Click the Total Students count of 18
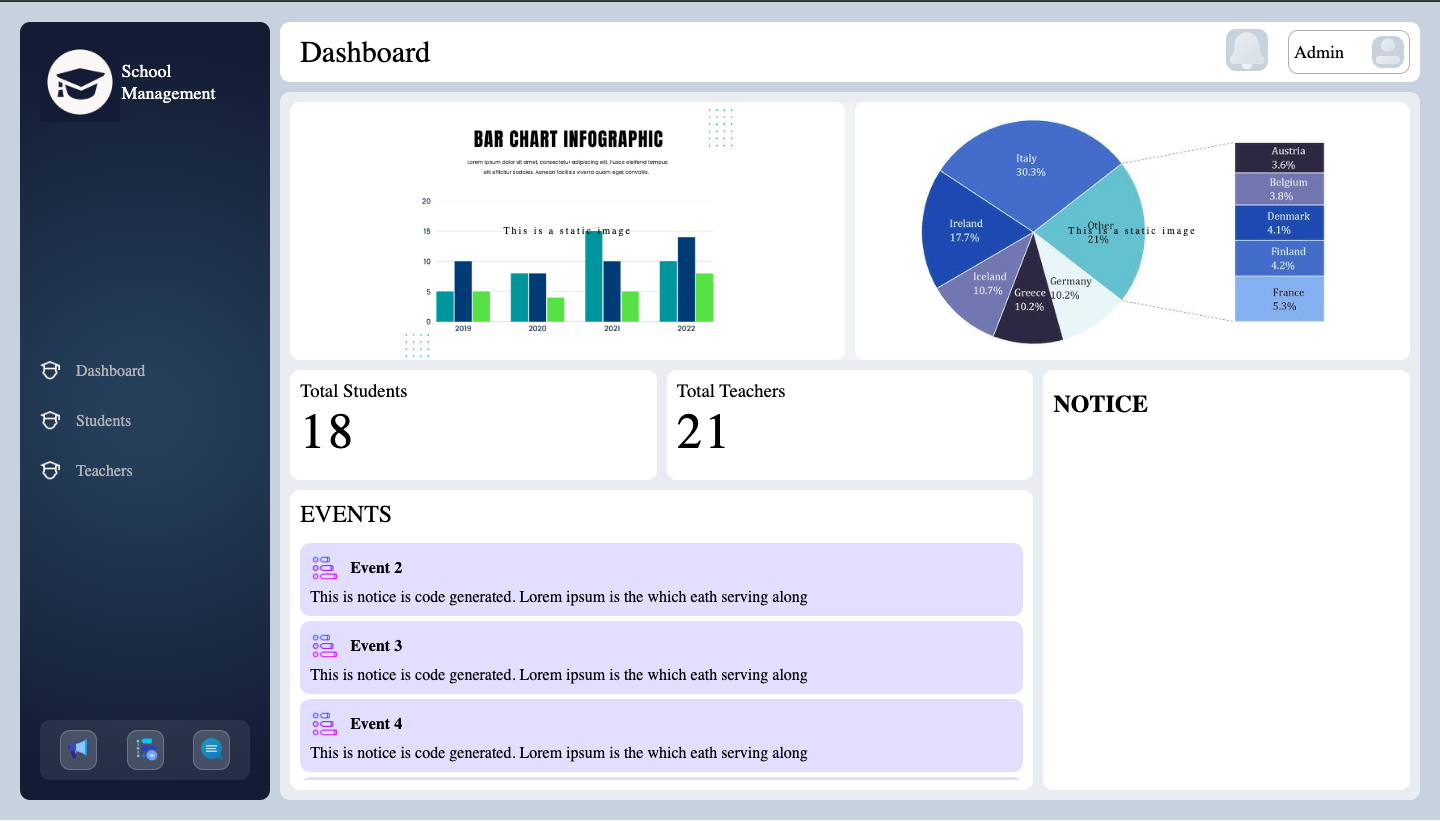 pos(327,432)
